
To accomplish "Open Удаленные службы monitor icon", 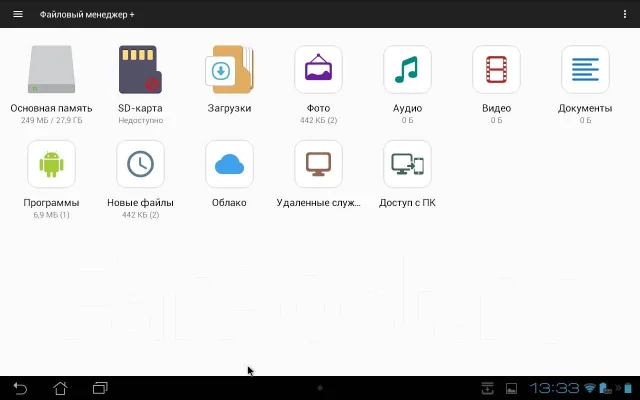I will [318, 164].
